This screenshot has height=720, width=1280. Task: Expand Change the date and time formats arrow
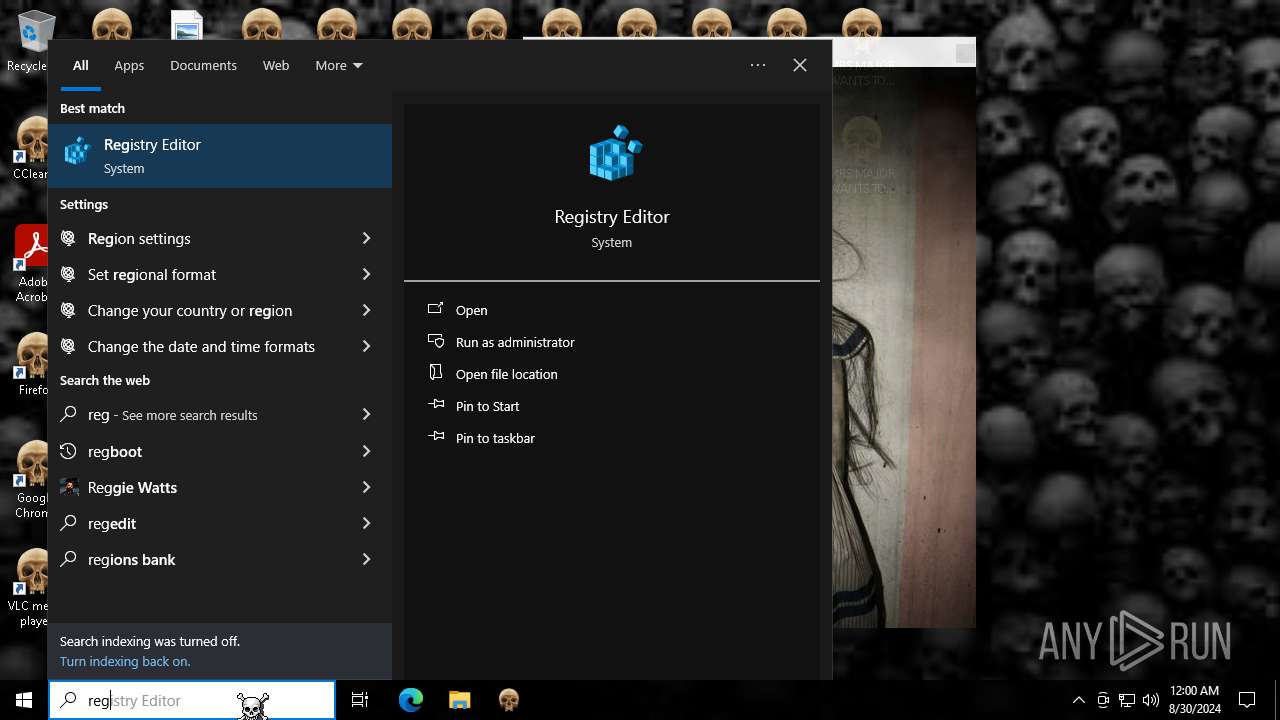click(x=366, y=346)
